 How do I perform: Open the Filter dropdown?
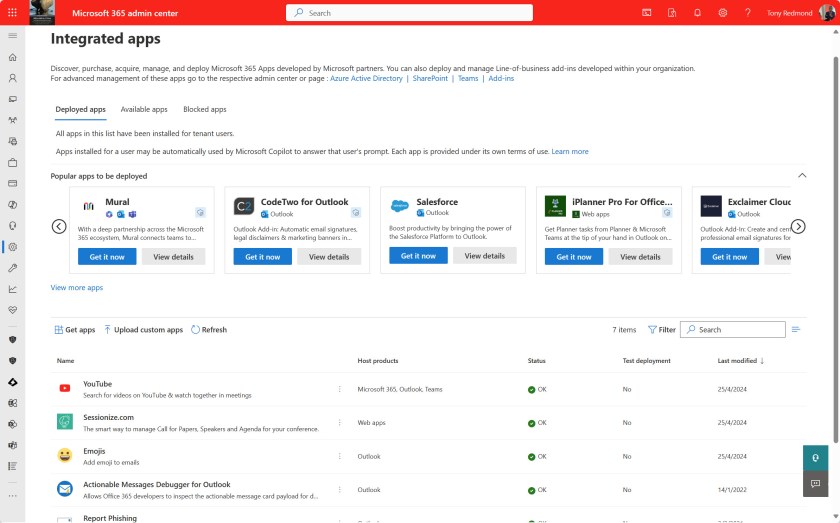coord(662,330)
